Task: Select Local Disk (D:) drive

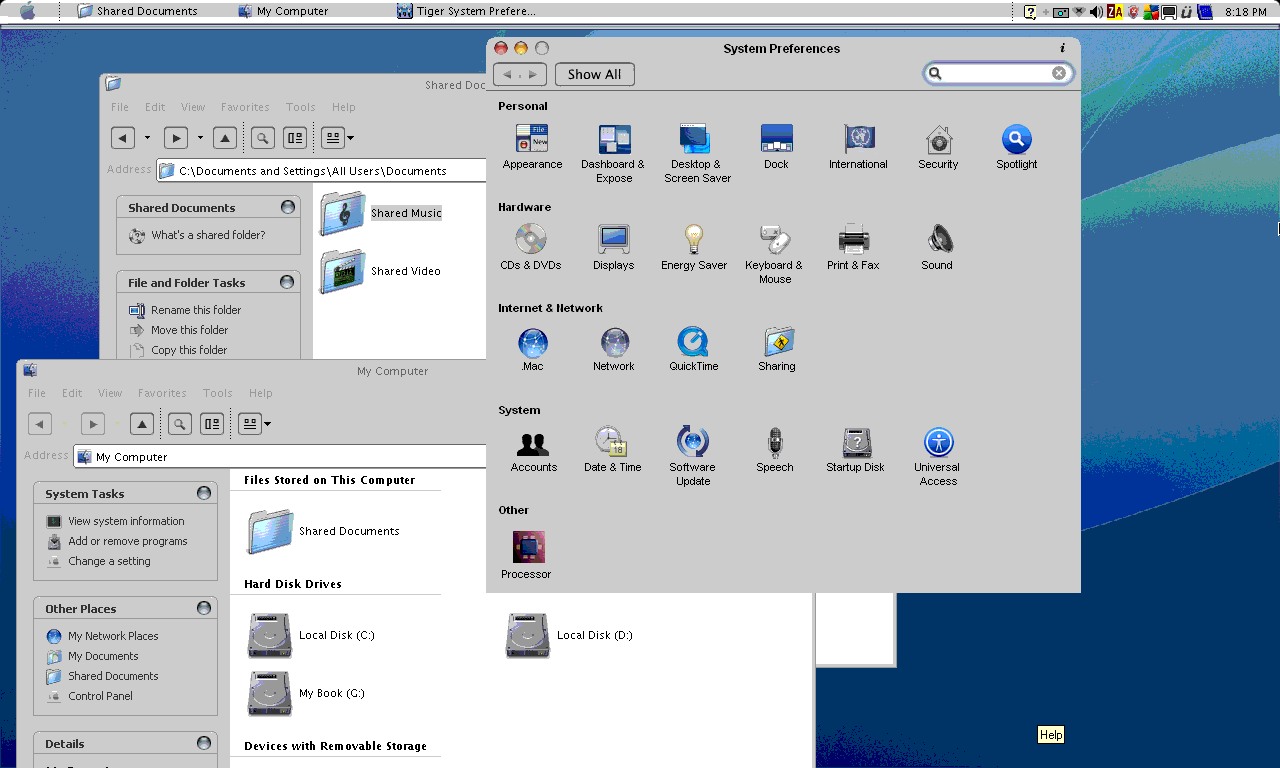Action: 569,635
